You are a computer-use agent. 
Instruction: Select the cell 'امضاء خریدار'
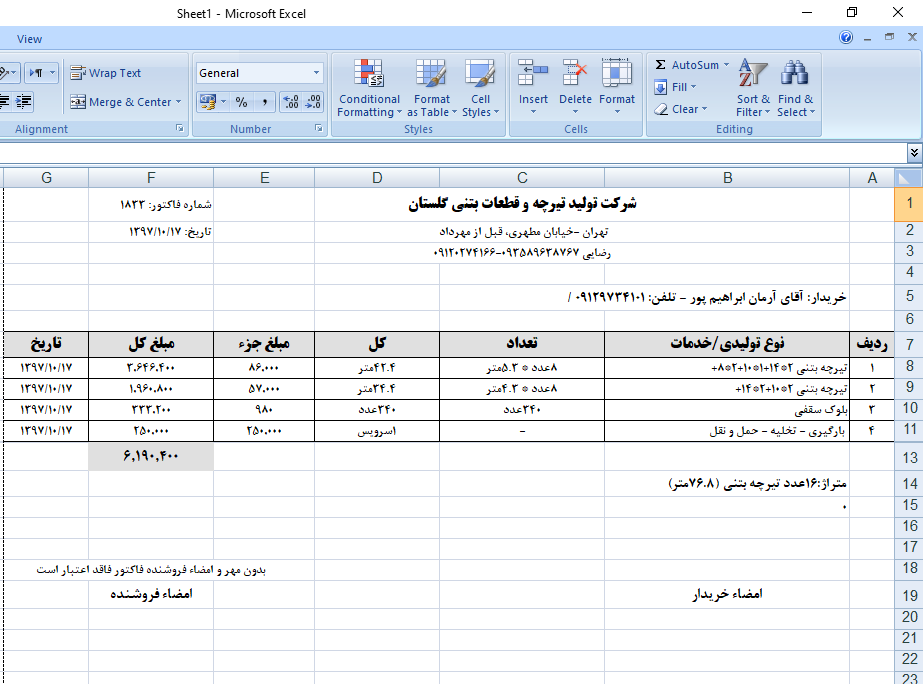coord(727,595)
